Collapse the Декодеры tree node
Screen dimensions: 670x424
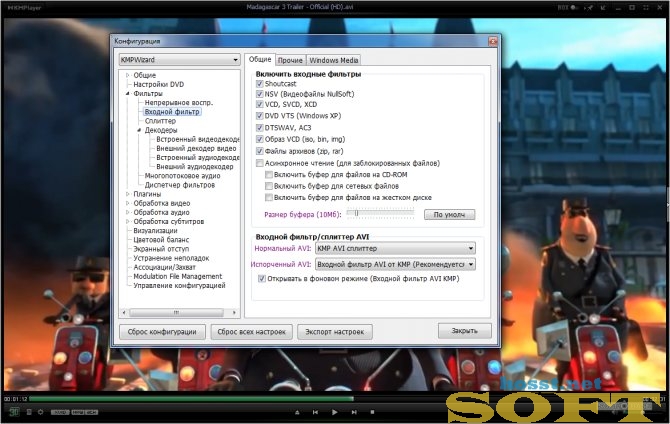pos(139,130)
